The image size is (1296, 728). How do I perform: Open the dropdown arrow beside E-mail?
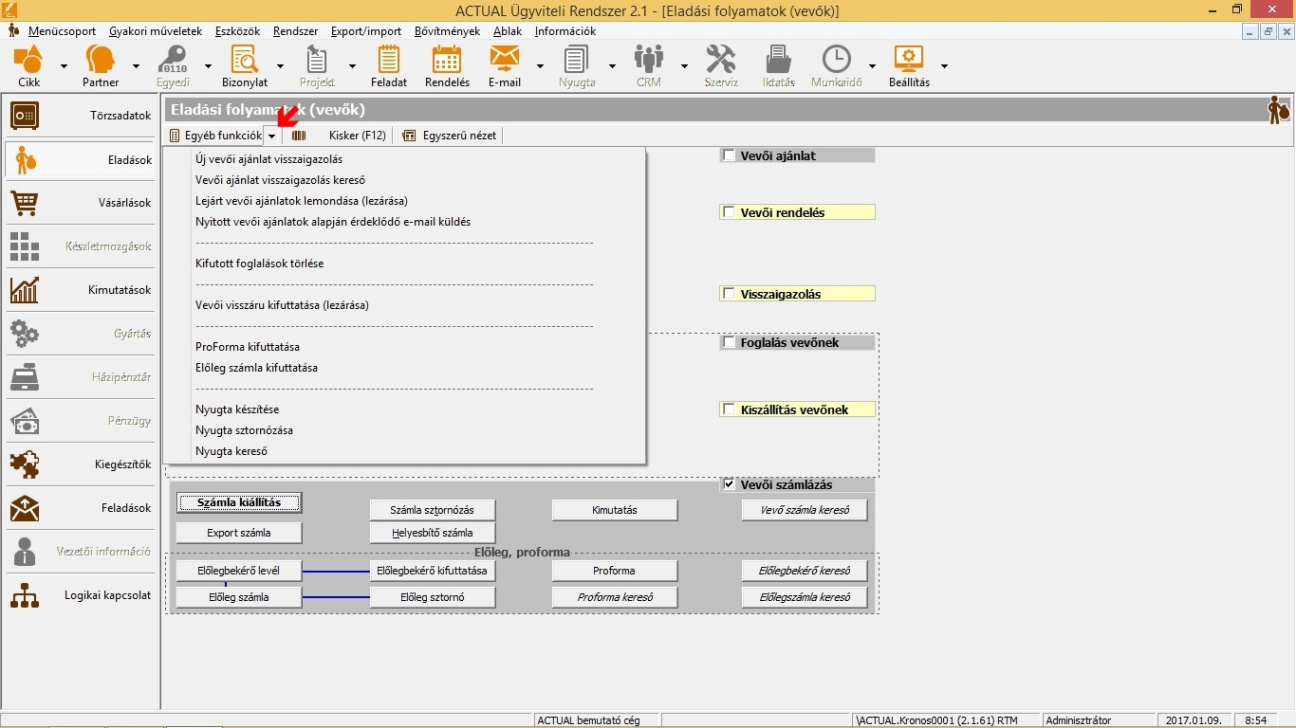coord(540,66)
